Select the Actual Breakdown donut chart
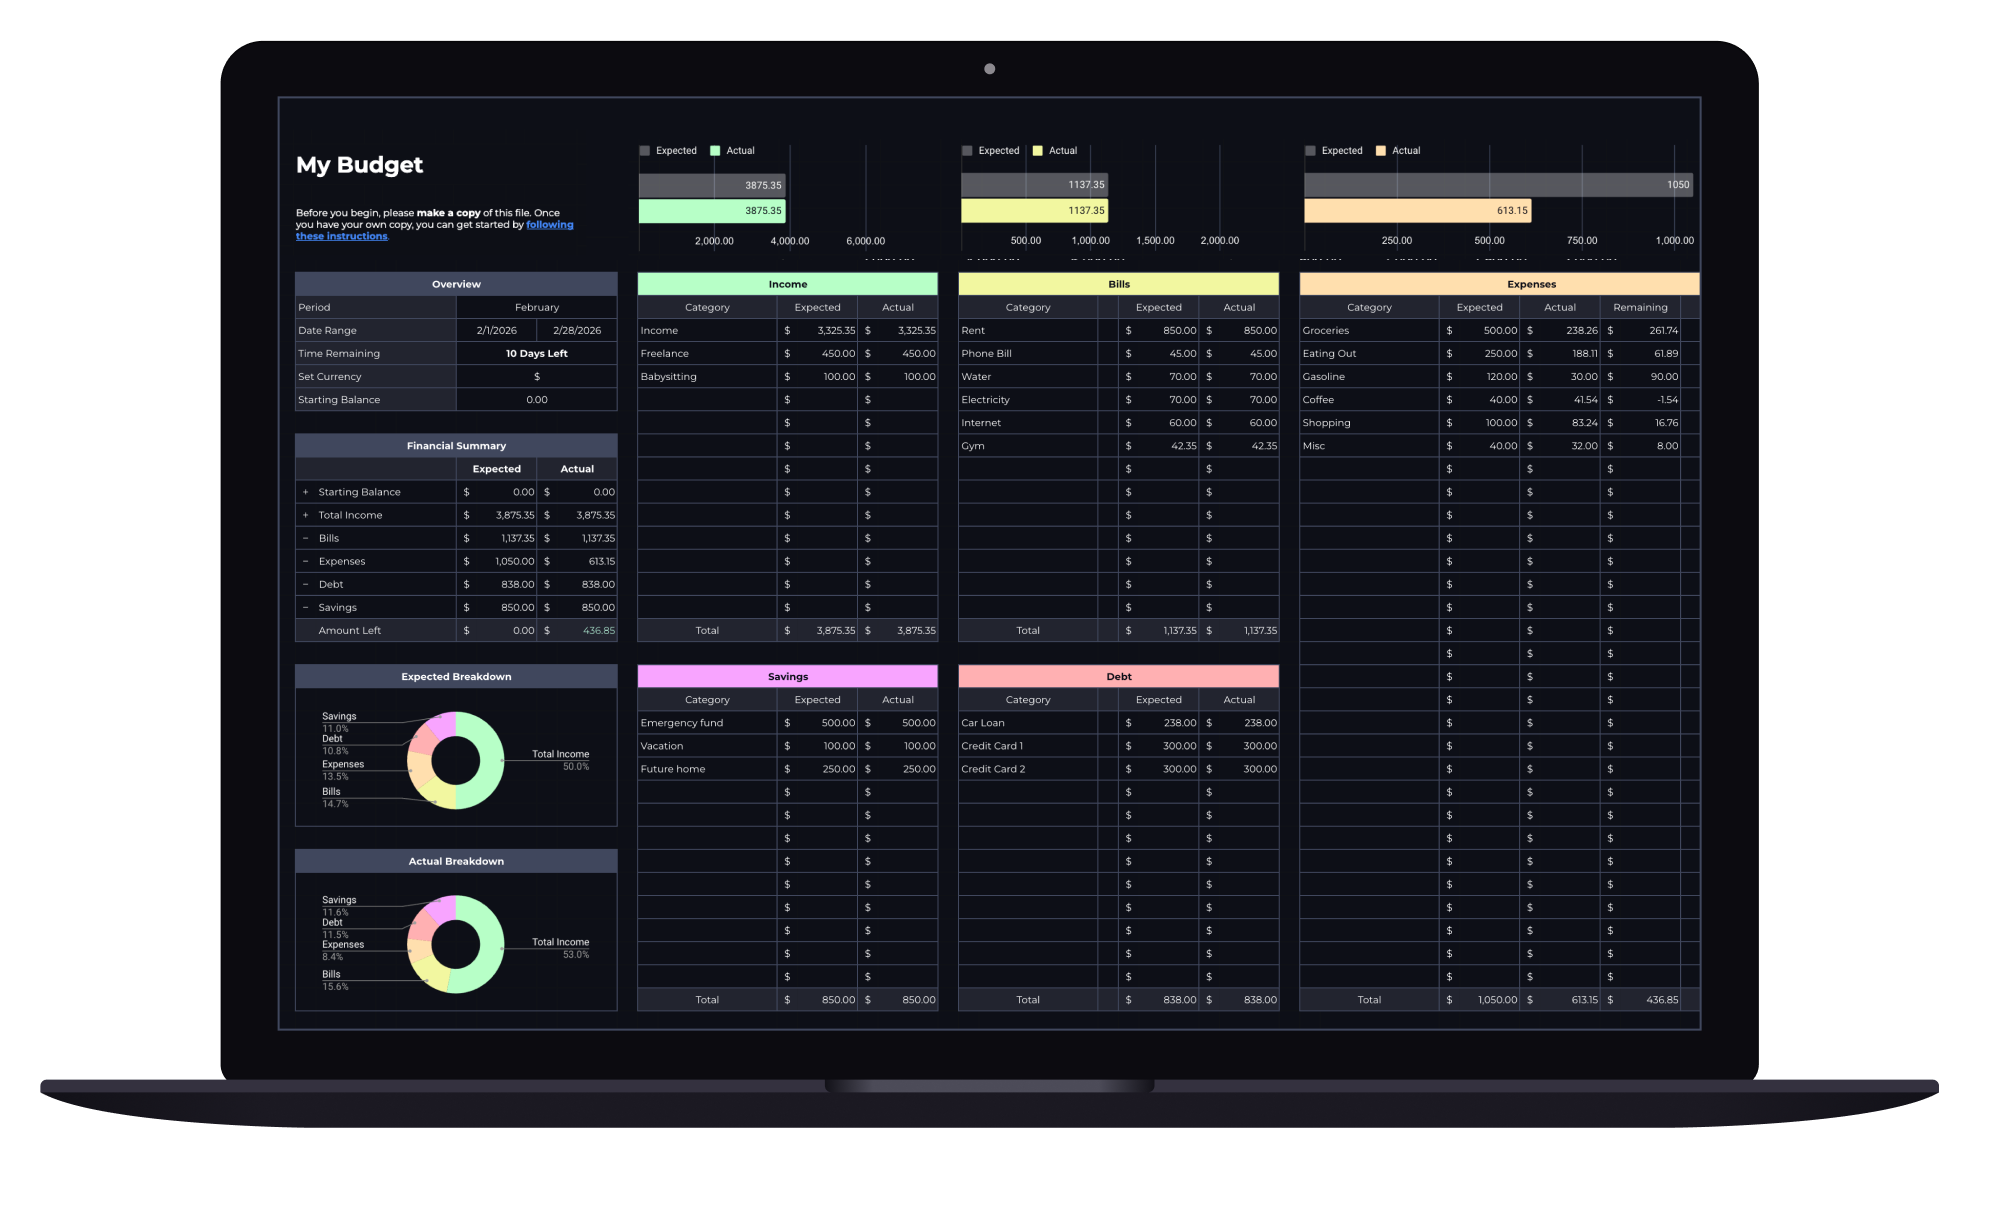This screenshot has height=1215, width=1999. point(456,944)
